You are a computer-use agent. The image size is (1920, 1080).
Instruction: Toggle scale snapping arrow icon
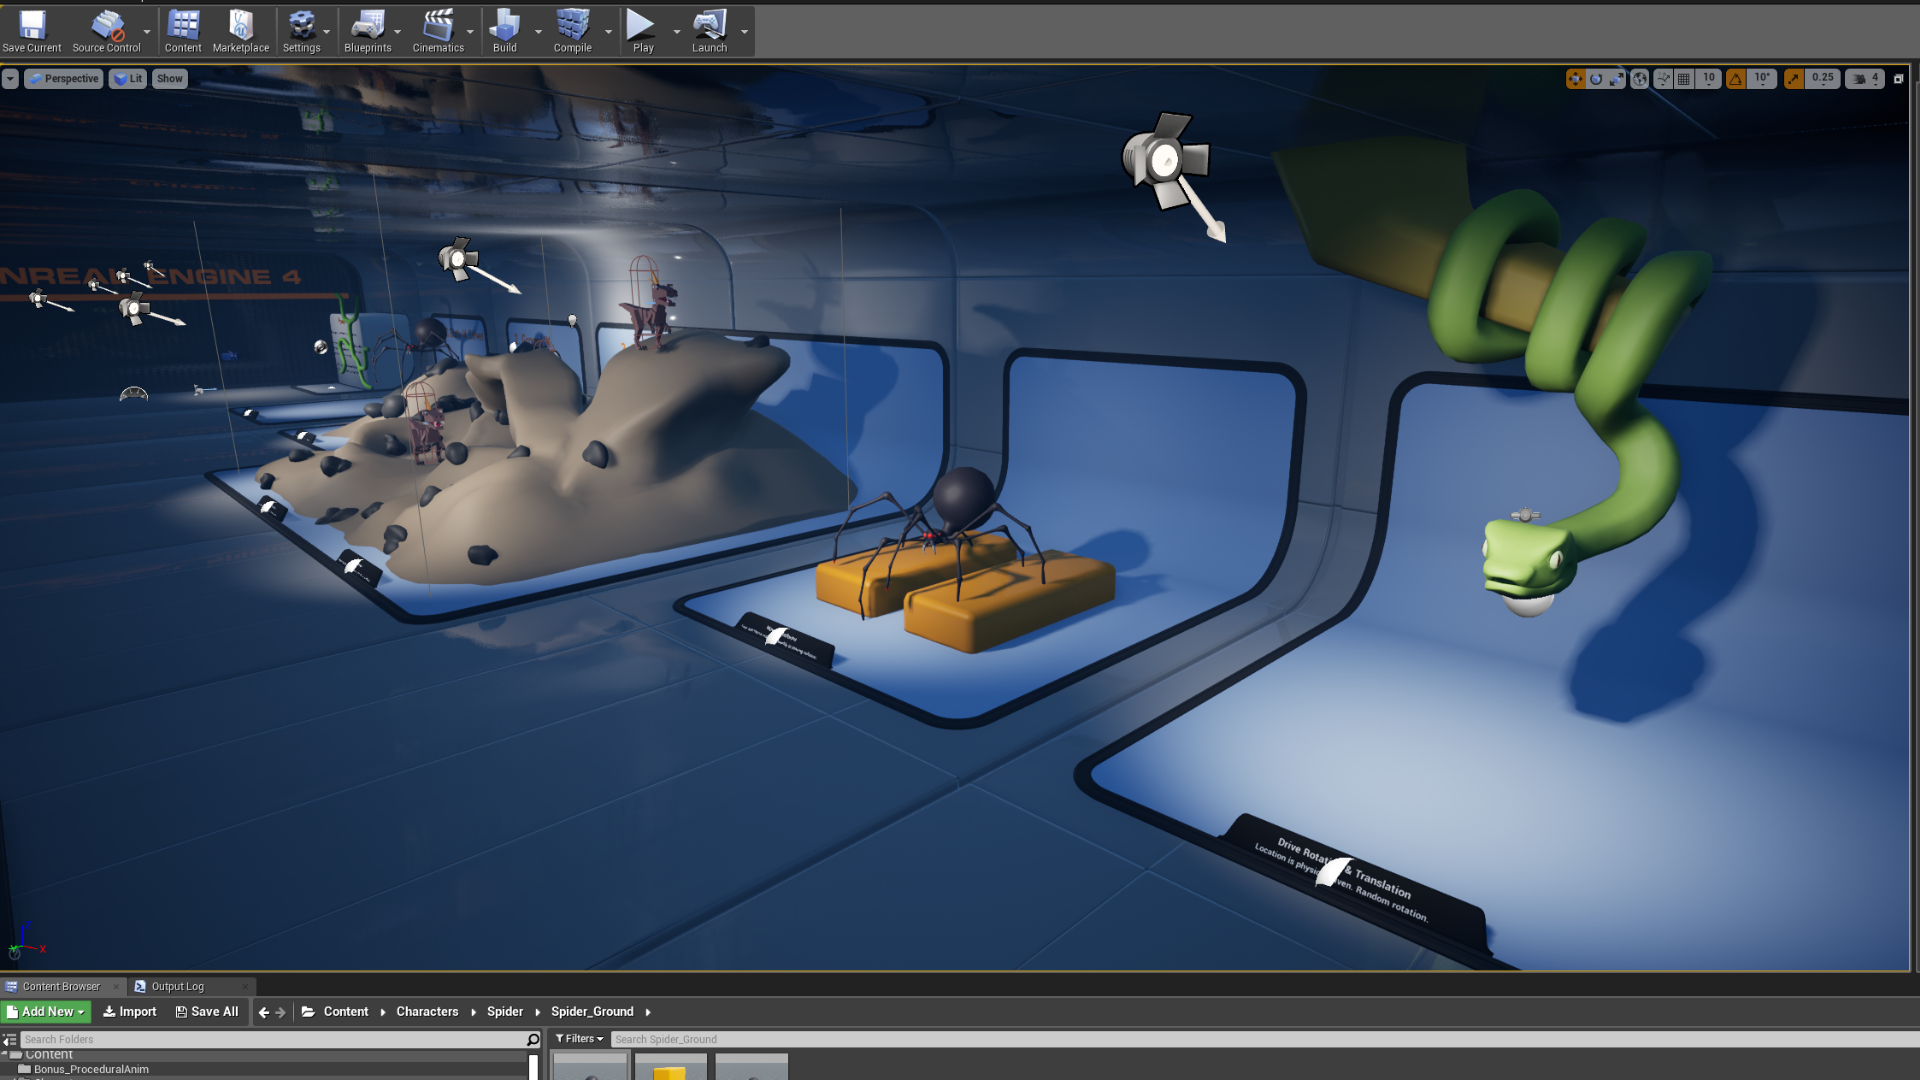[1794, 79]
